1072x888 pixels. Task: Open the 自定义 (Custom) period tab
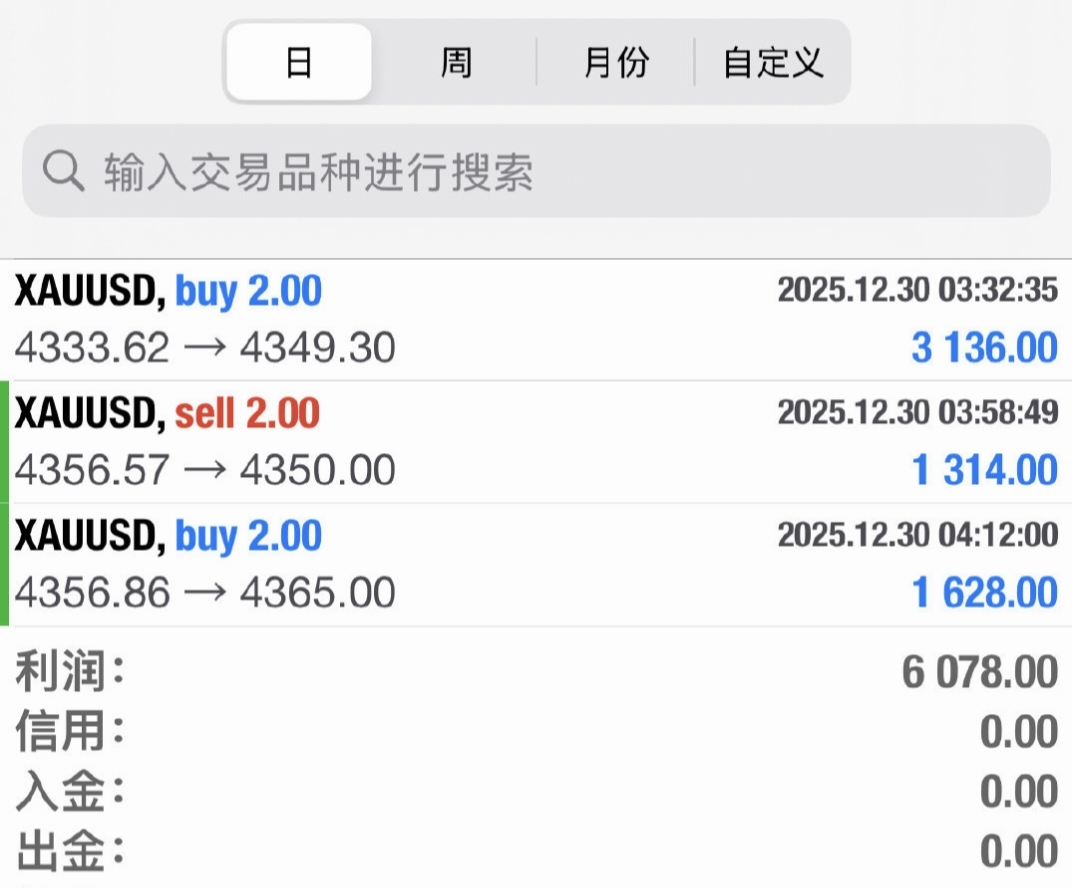pos(773,63)
